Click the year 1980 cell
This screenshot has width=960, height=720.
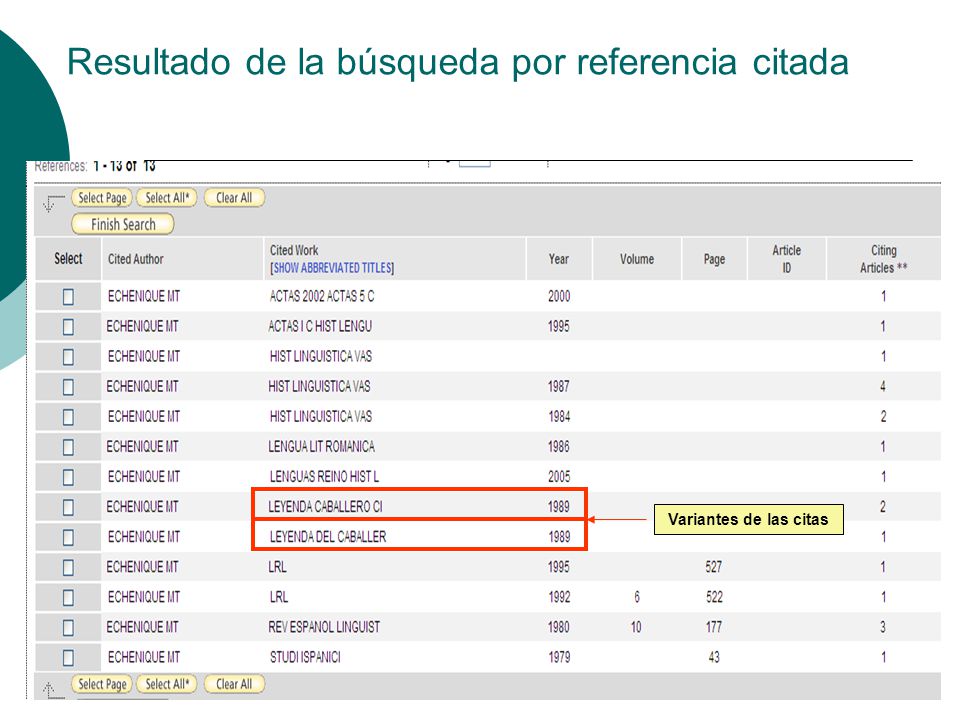[x=558, y=627]
